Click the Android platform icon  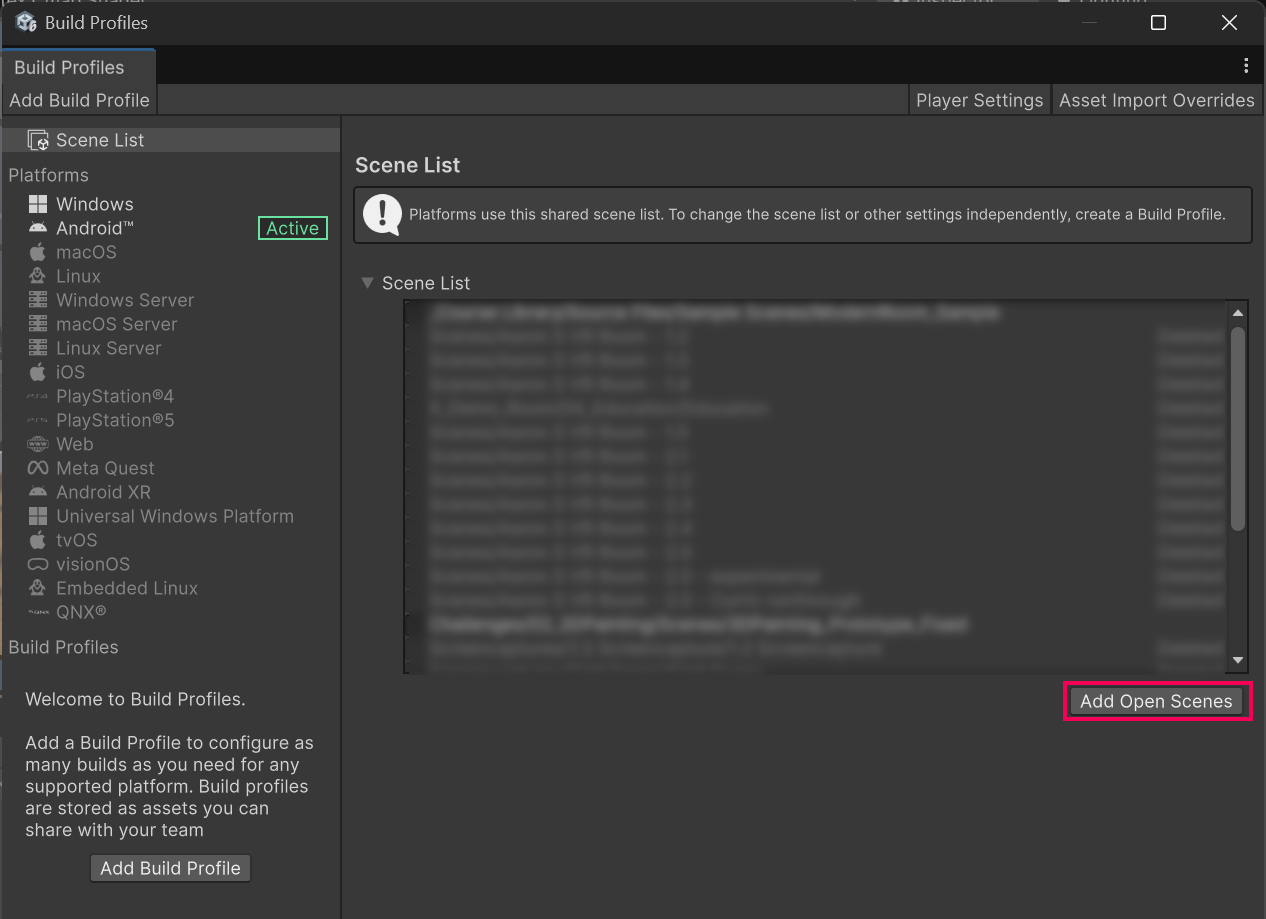(x=38, y=228)
